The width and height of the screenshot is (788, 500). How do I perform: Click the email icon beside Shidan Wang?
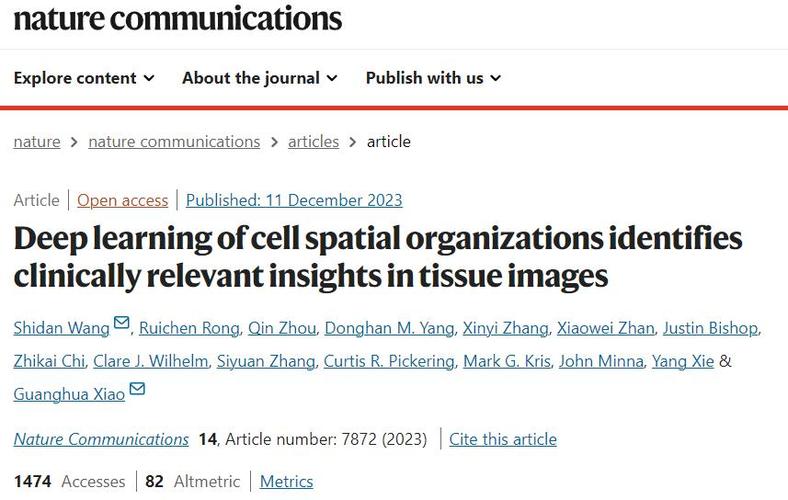(122, 322)
